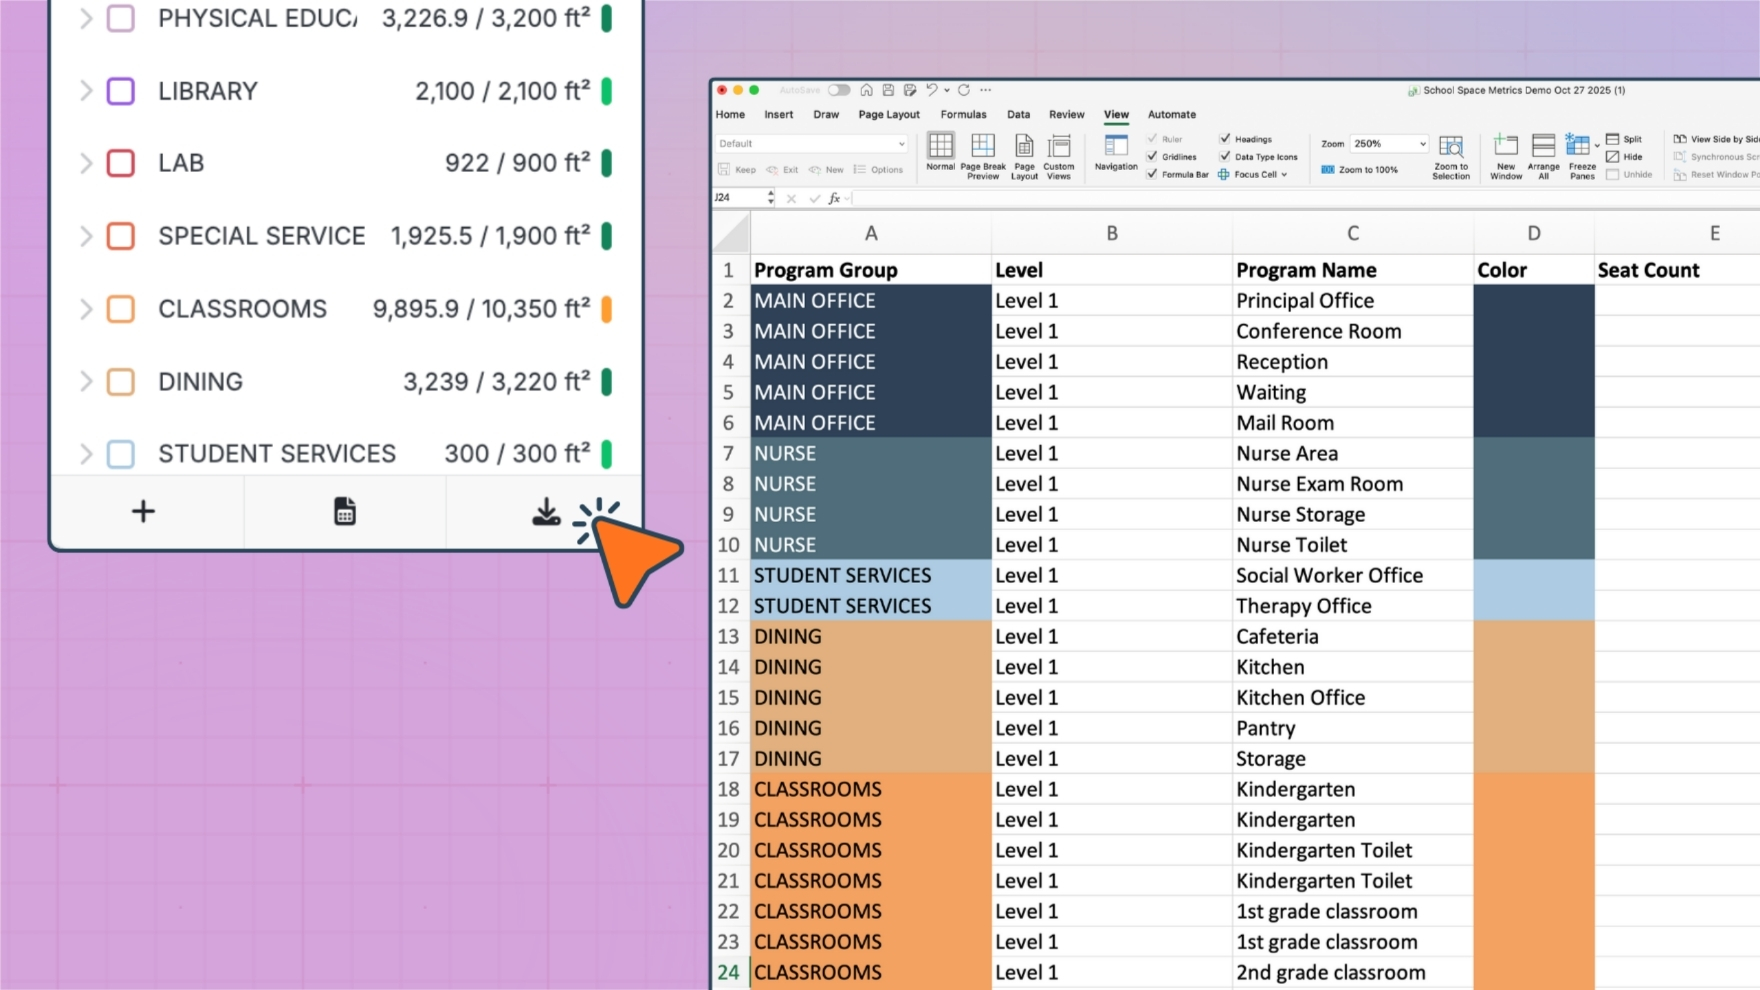
Task: Click Arrange All in the ribbon
Action: point(1543,156)
